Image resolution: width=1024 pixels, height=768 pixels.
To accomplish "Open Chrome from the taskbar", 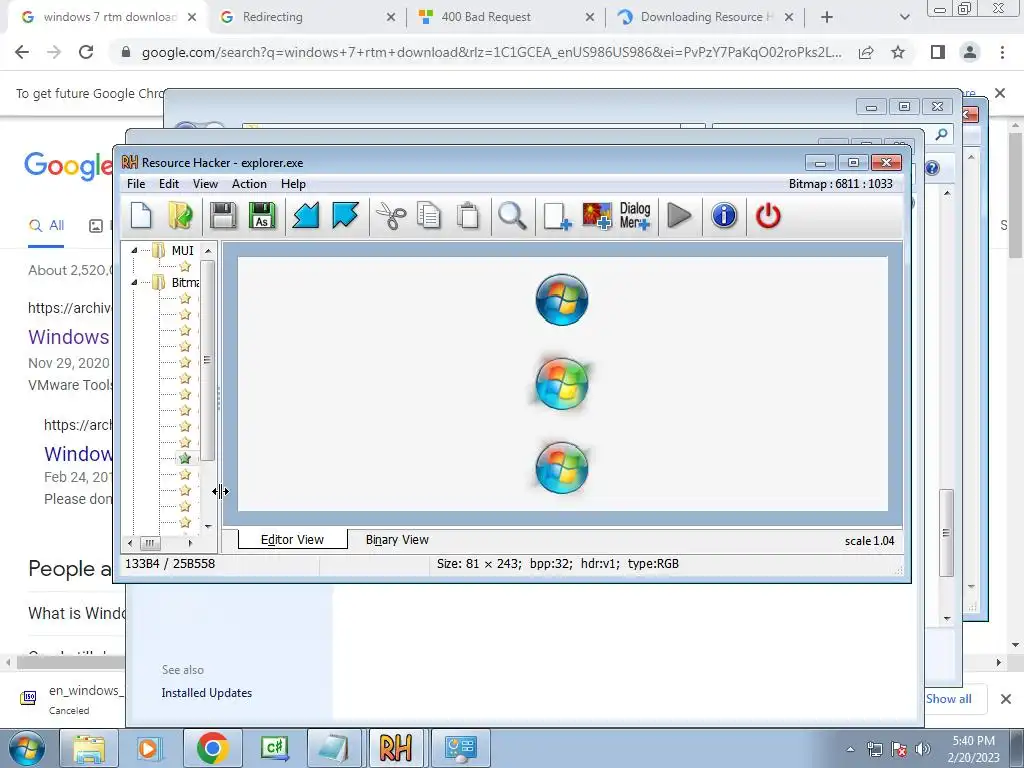I will (x=212, y=748).
